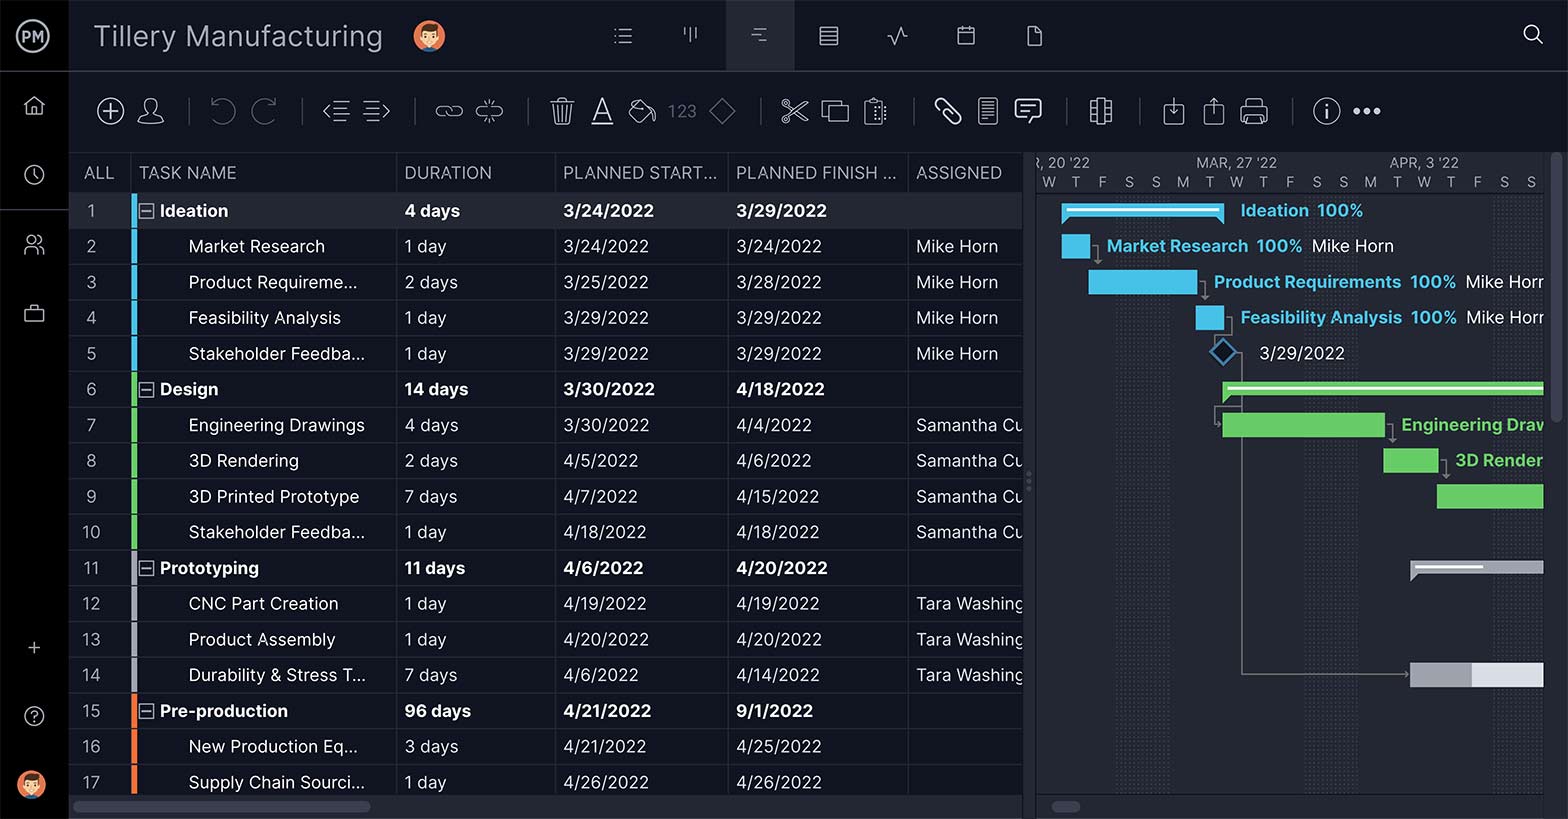Click the paperclip attachment icon

(947, 111)
